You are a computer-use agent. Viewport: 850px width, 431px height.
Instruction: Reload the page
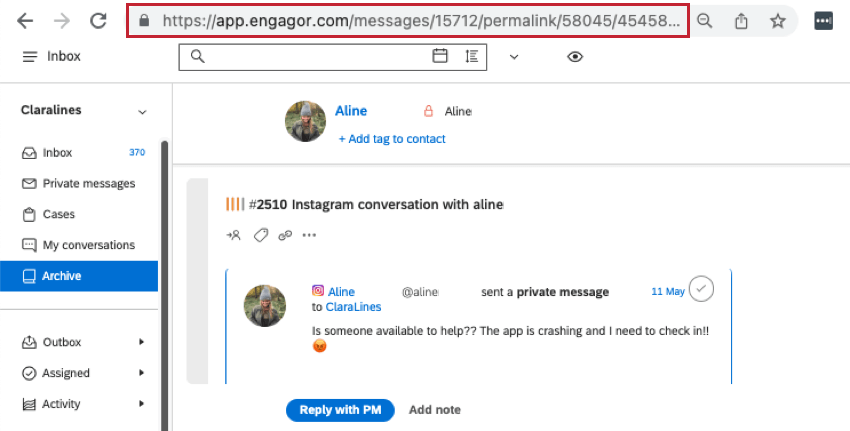[98, 21]
